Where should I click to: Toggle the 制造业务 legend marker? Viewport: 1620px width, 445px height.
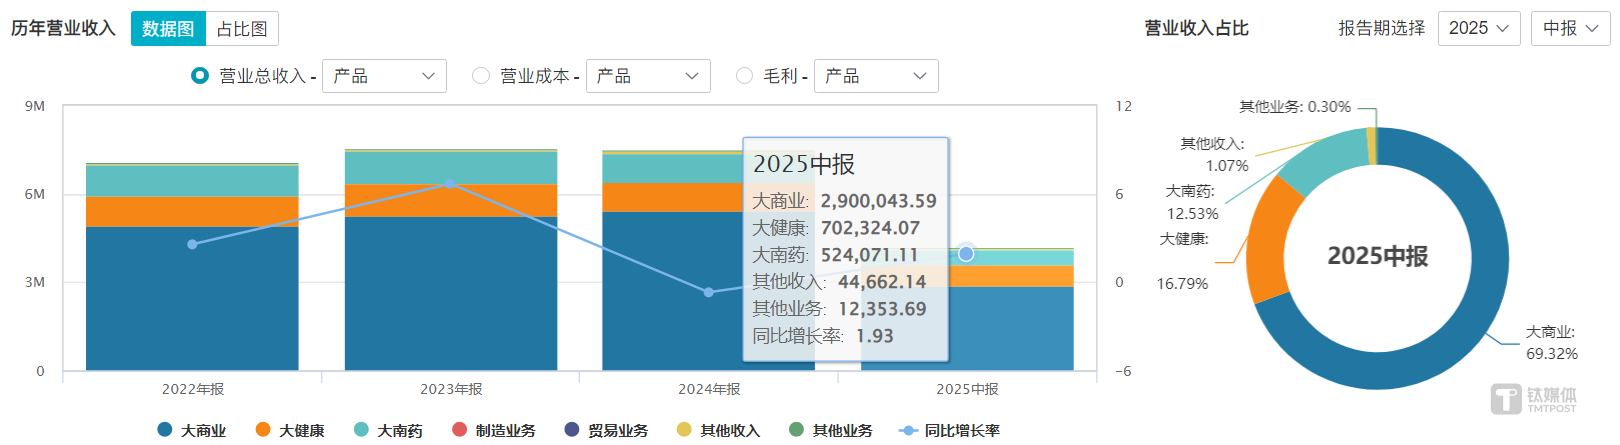tap(459, 430)
